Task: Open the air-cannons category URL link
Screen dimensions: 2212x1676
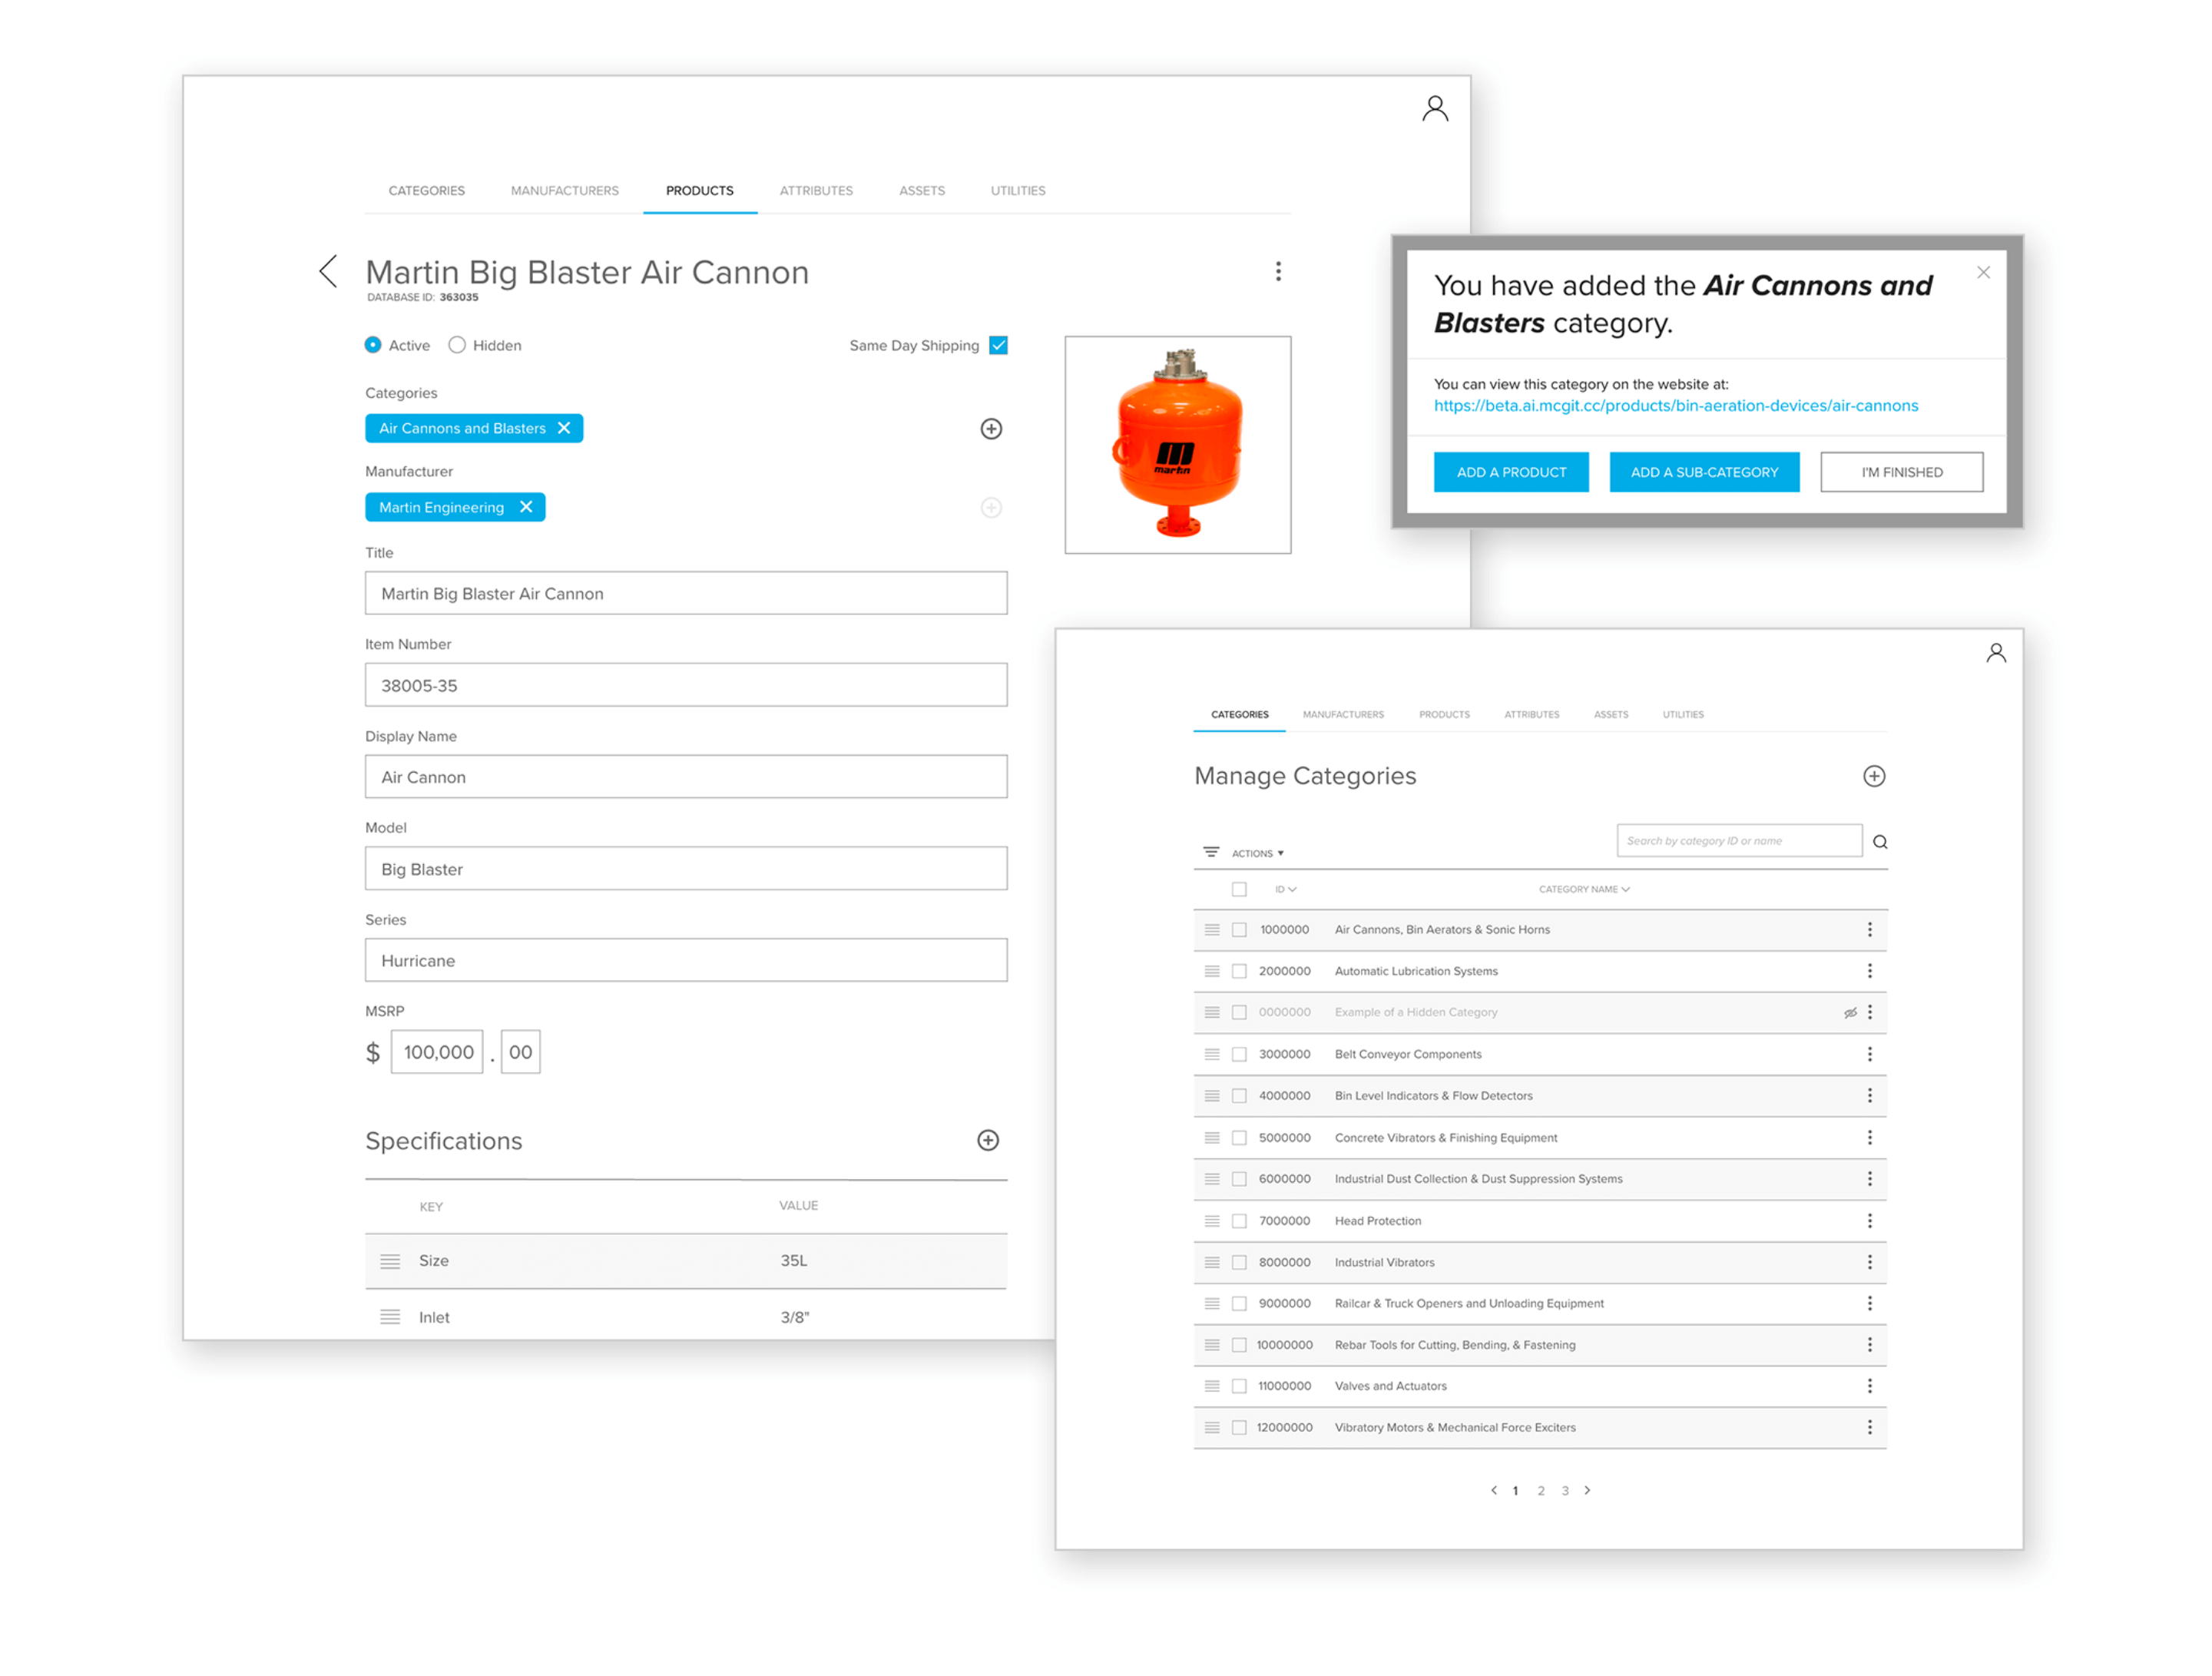Action: [1675, 405]
